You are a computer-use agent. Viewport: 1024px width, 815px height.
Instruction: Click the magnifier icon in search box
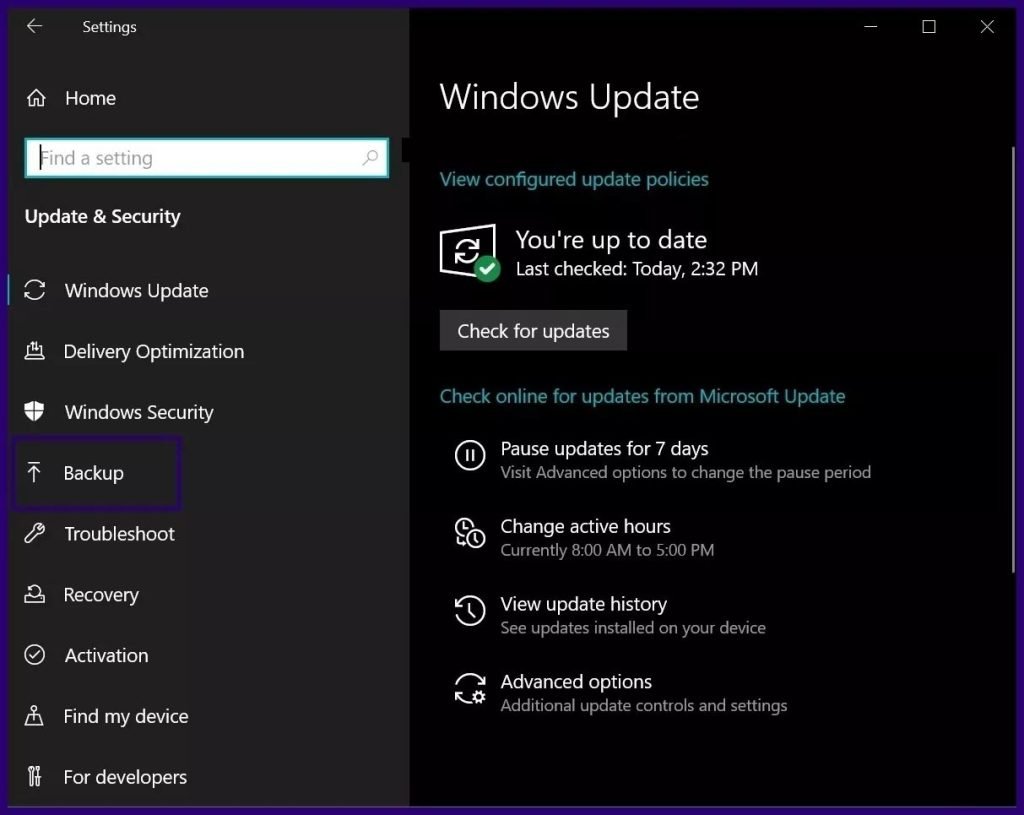[x=370, y=157]
